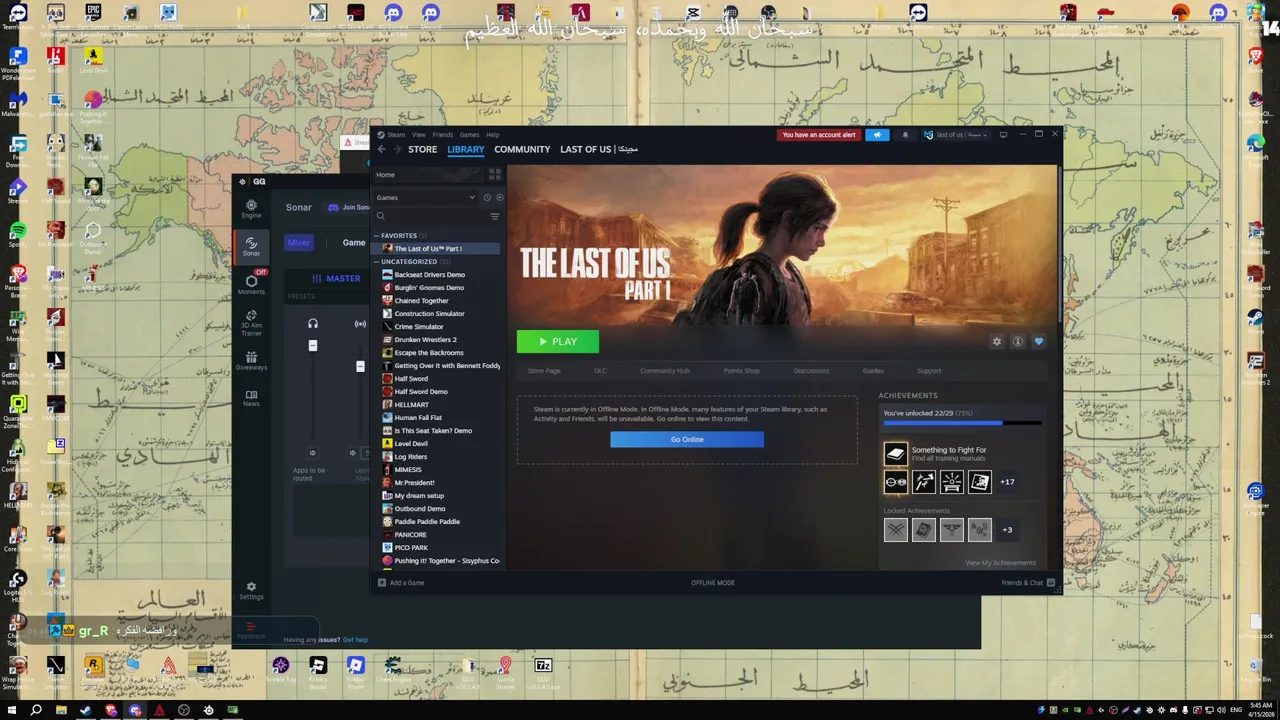Go back with the Steam back arrow
The image size is (1280, 720).
(x=381, y=149)
